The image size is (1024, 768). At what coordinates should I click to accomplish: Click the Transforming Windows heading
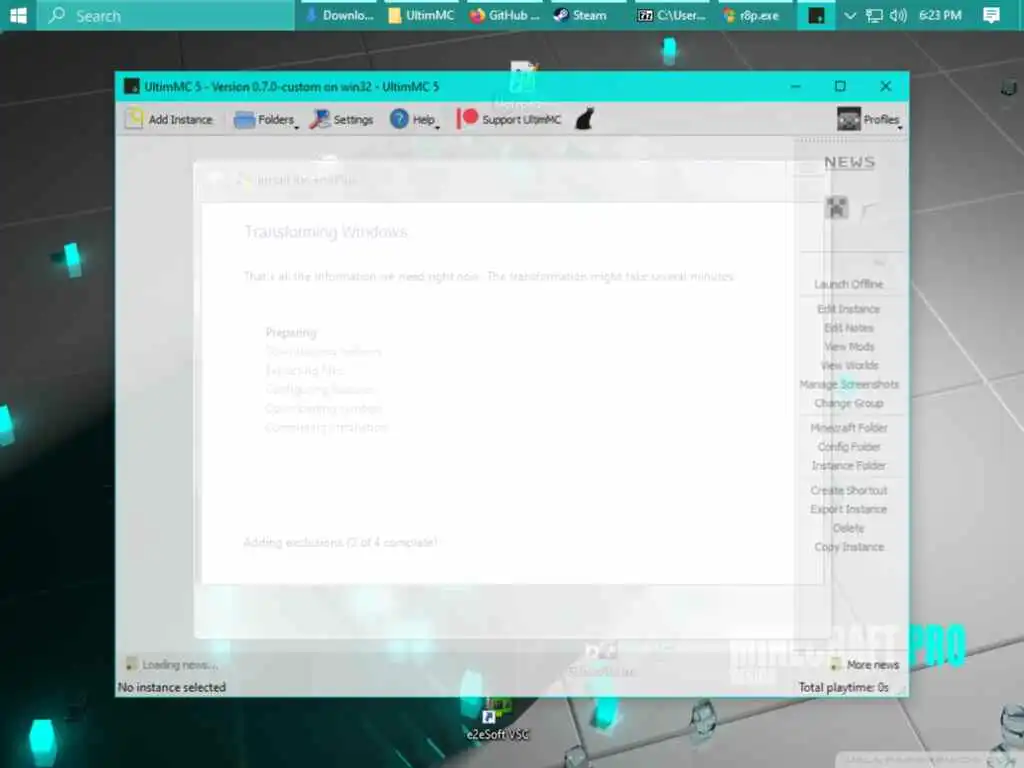coord(326,232)
